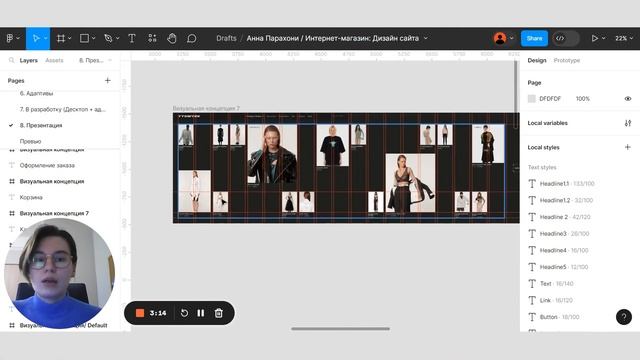Stop the screen recording
The image size is (640, 360).
coord(140,313)
